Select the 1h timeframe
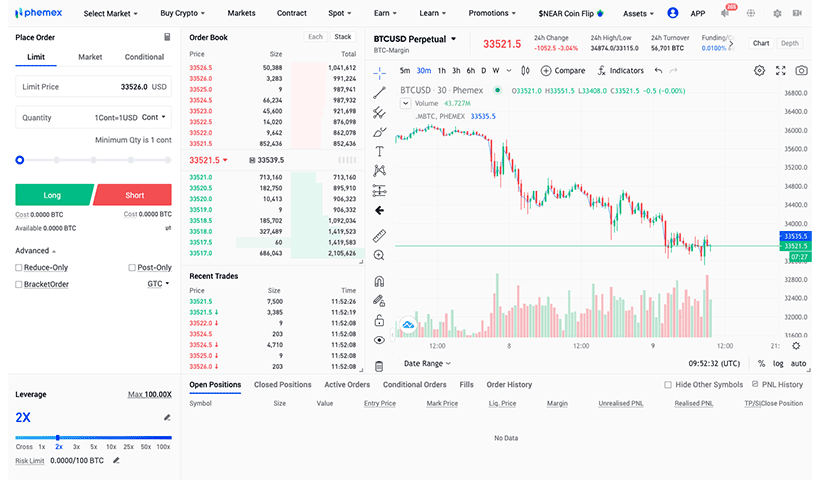The height and width of the screenshot is (480, 820). 442,71
